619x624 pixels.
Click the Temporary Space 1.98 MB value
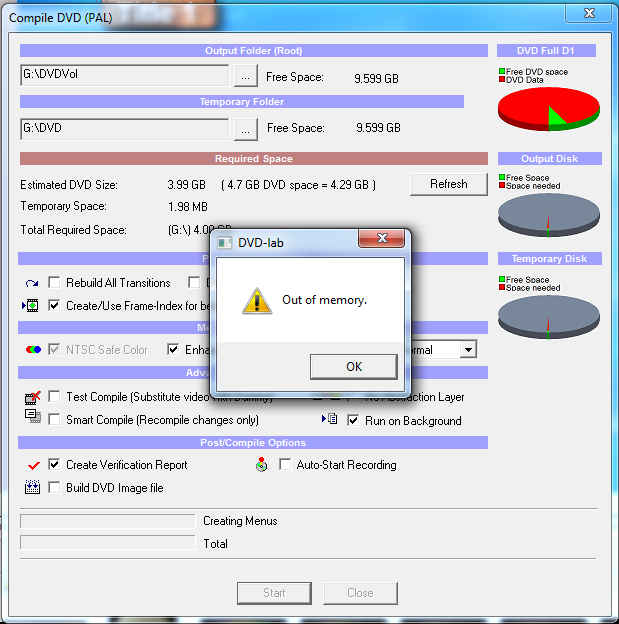[187, 207]
